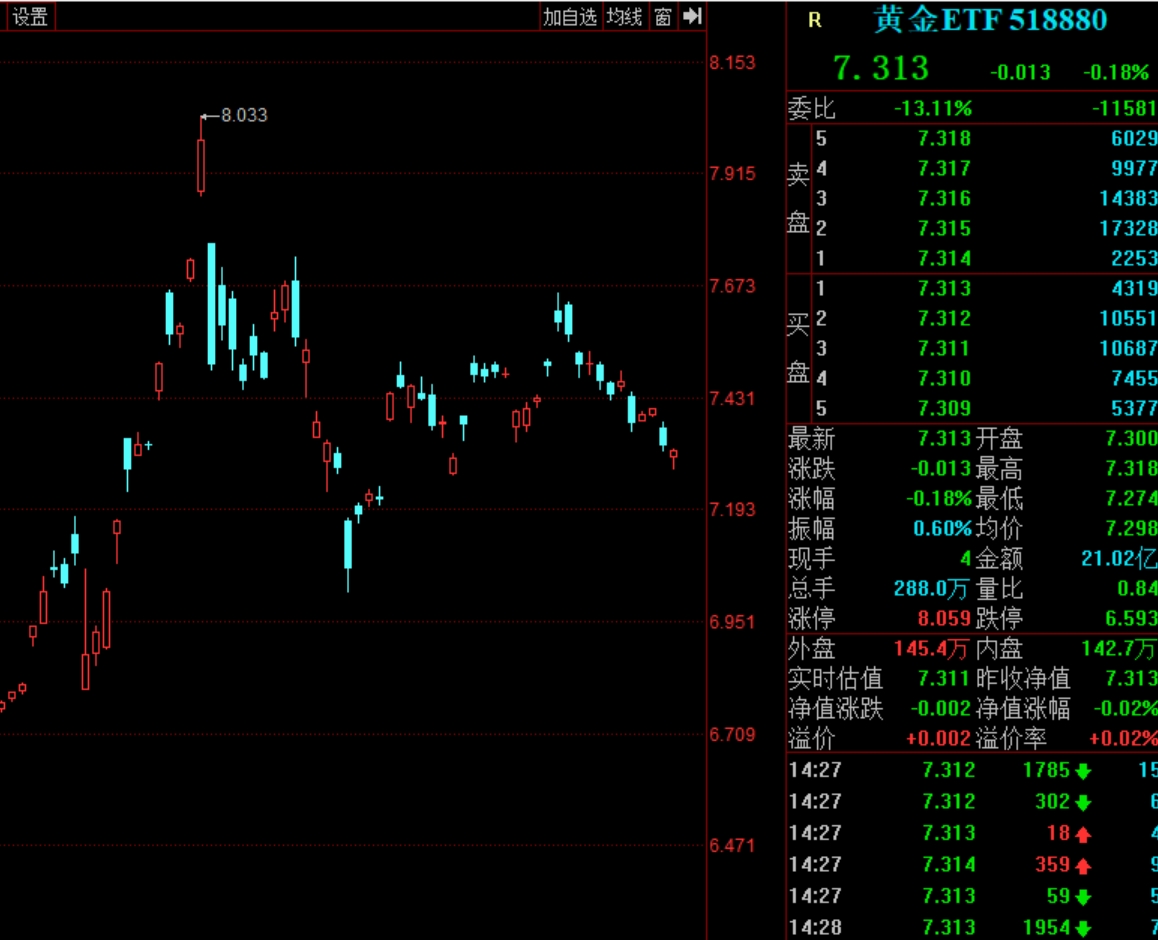Click the 金额 value 21.02亿

(1119, 558)
